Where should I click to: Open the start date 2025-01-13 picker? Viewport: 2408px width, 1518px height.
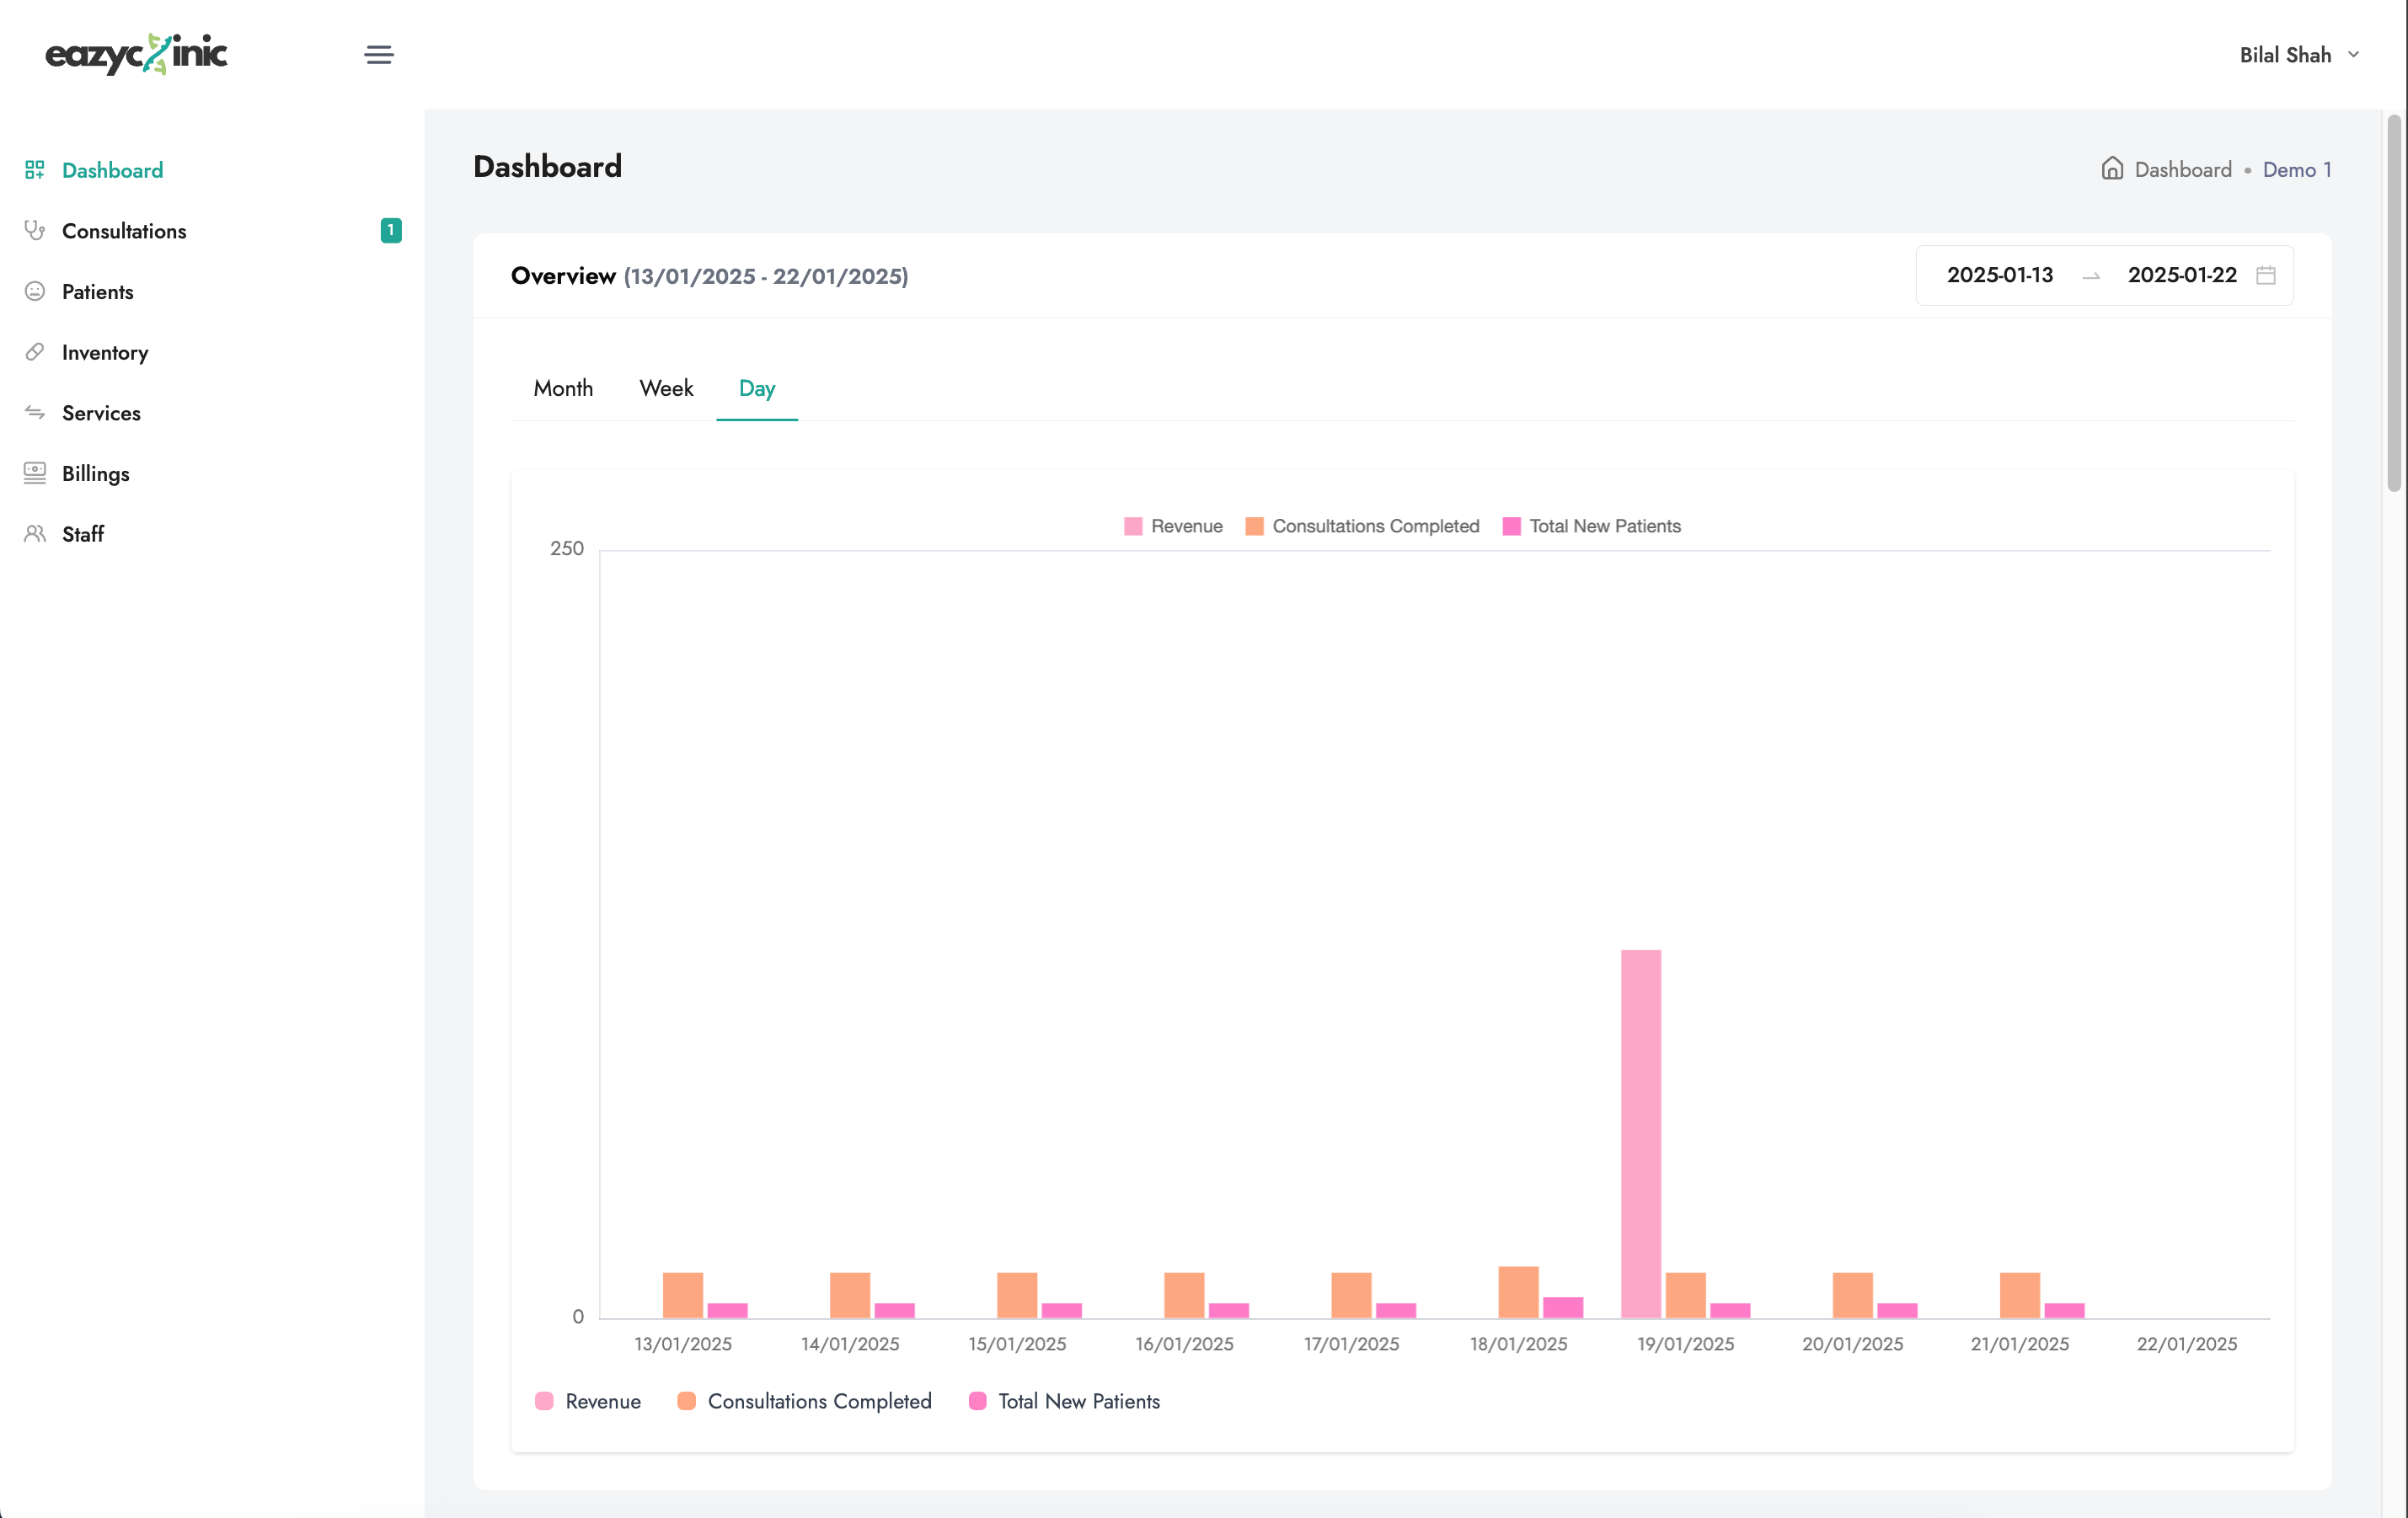1999,275
